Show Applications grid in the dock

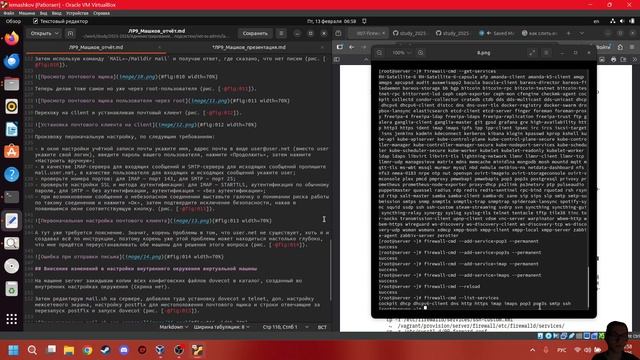click(x=11, y=319)
